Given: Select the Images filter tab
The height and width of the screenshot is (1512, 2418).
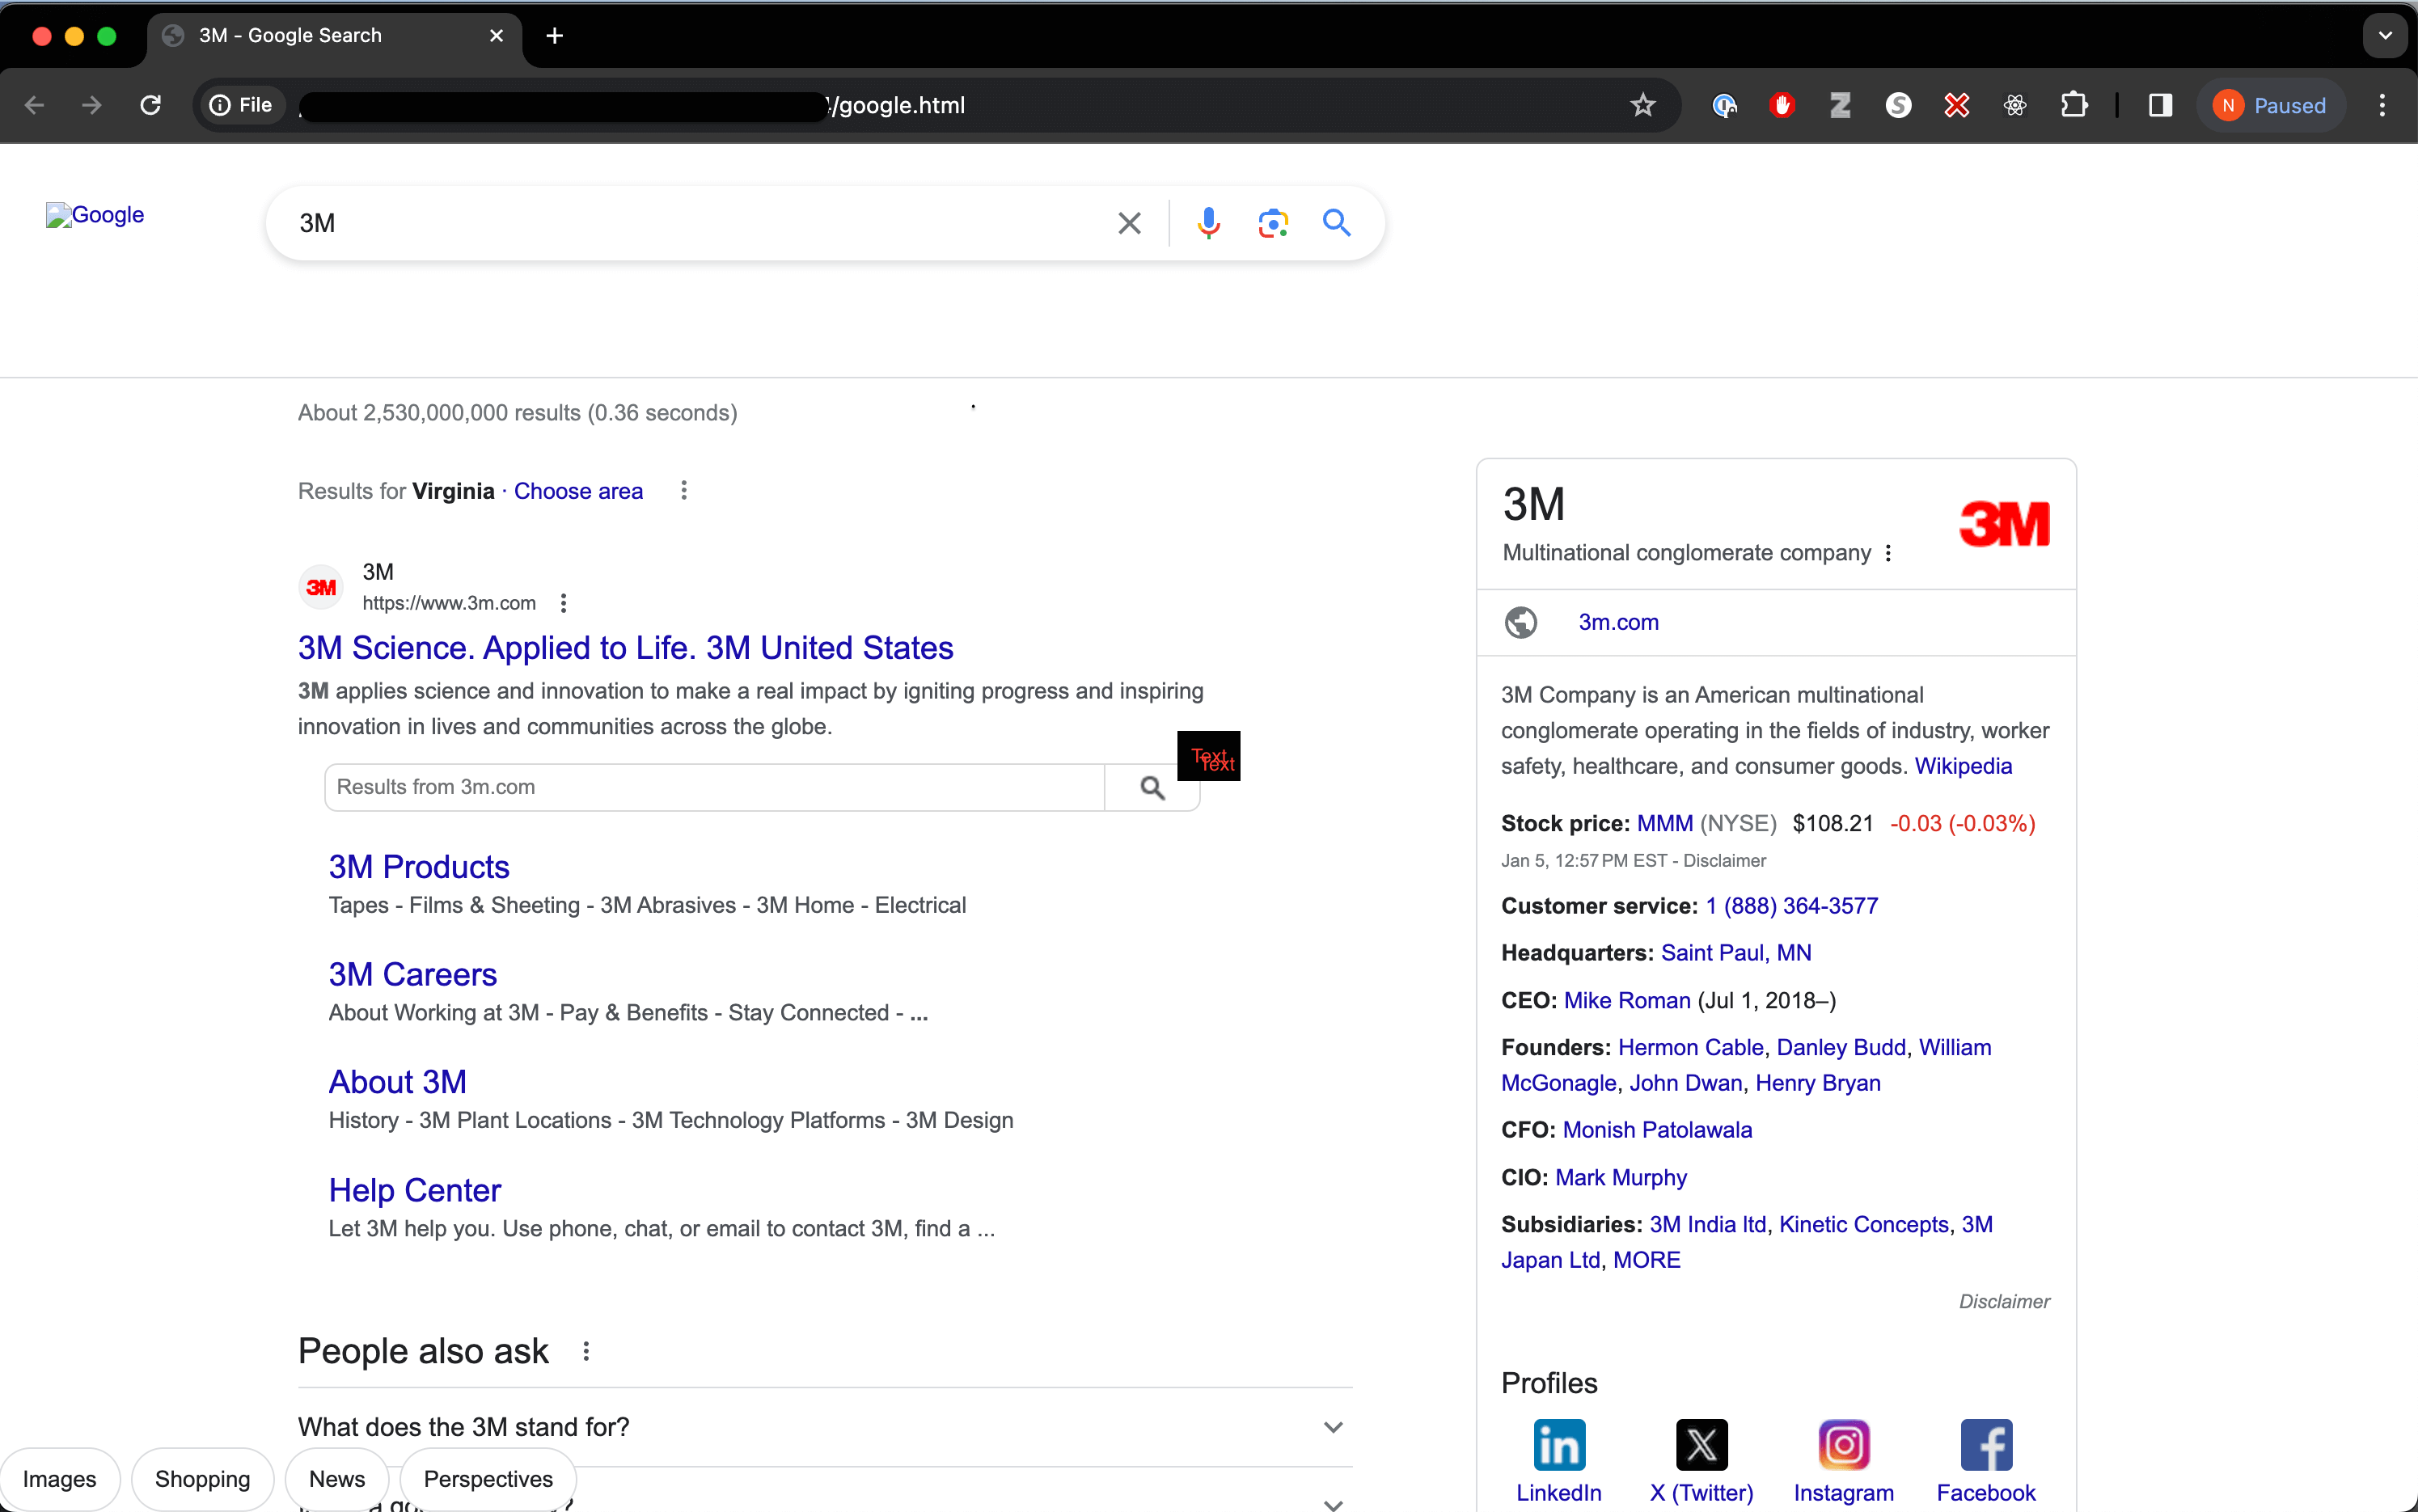Looking at the screenshot, I should pyautogui.click(x=60, y=1479).
